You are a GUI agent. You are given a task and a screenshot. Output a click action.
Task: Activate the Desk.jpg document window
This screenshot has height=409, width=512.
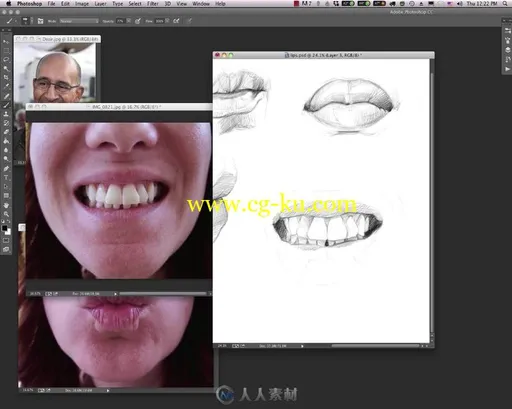[x=57, y=39]
